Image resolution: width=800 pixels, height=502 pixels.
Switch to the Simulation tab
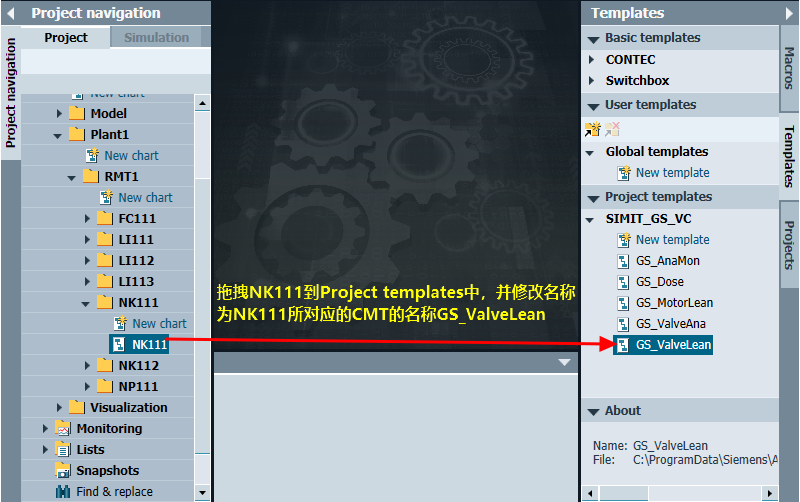pos(156,37)
